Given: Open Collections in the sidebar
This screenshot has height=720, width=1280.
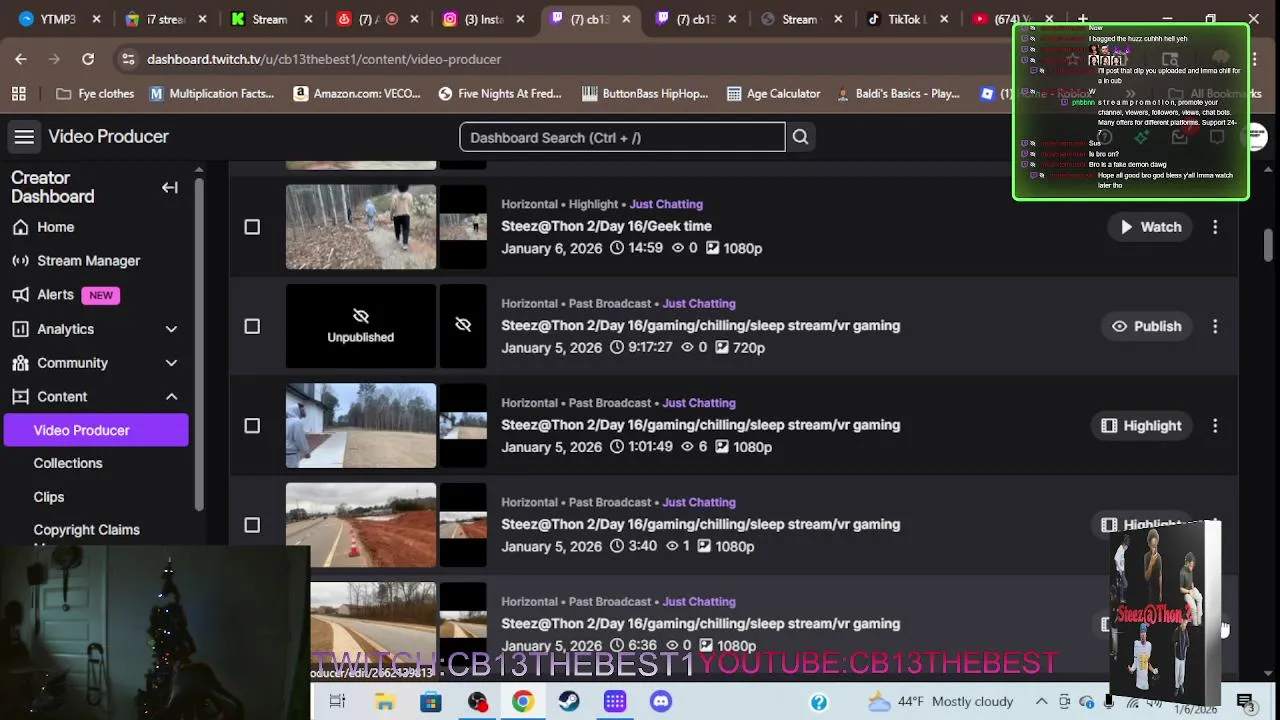Looking at the screenshot, I should tap(68, 463).
